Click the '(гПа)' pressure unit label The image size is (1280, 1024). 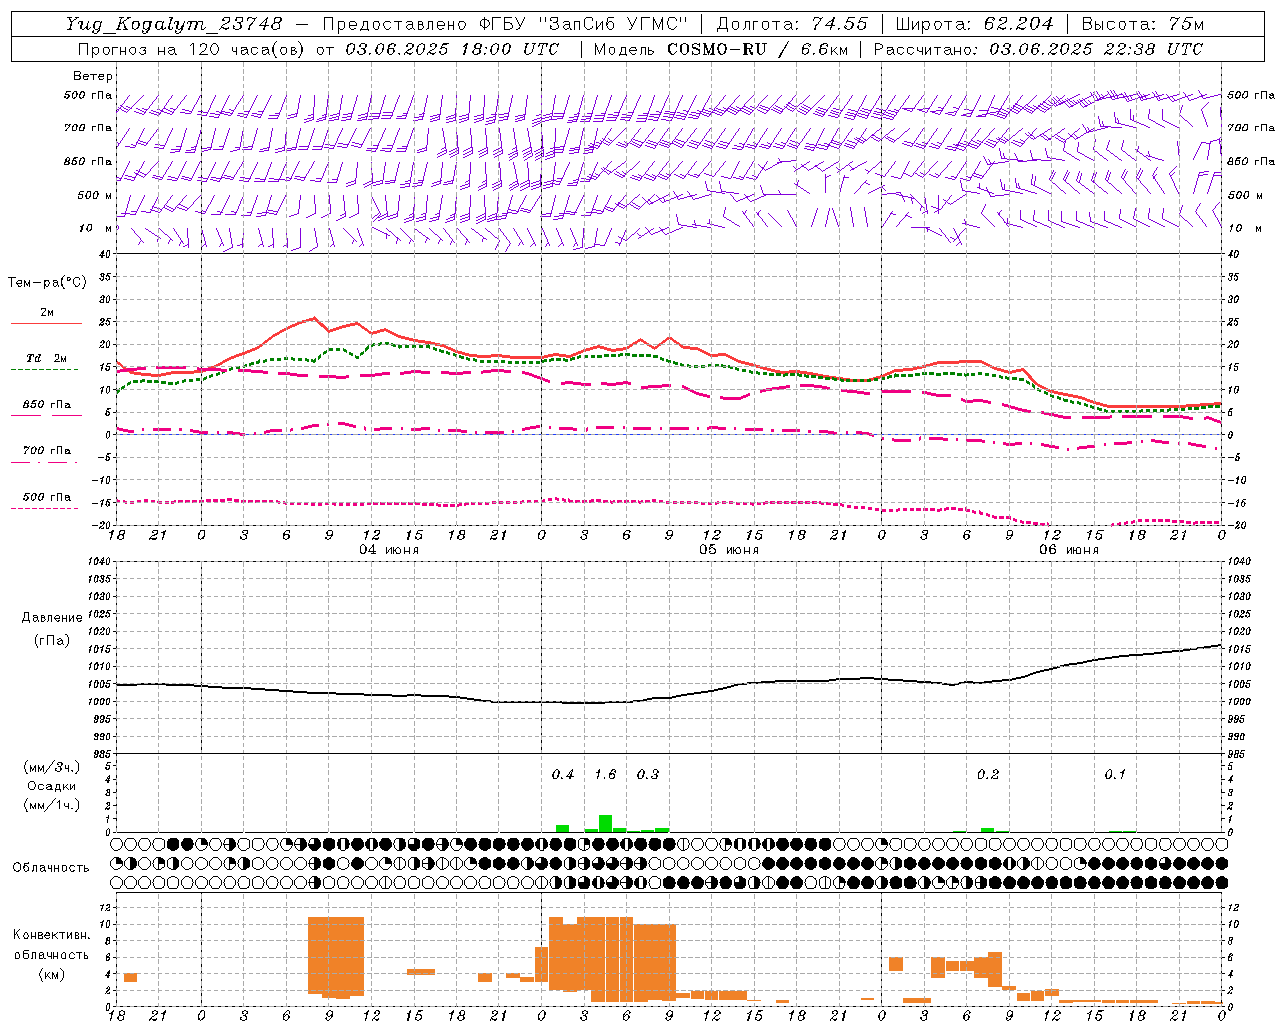52,641
